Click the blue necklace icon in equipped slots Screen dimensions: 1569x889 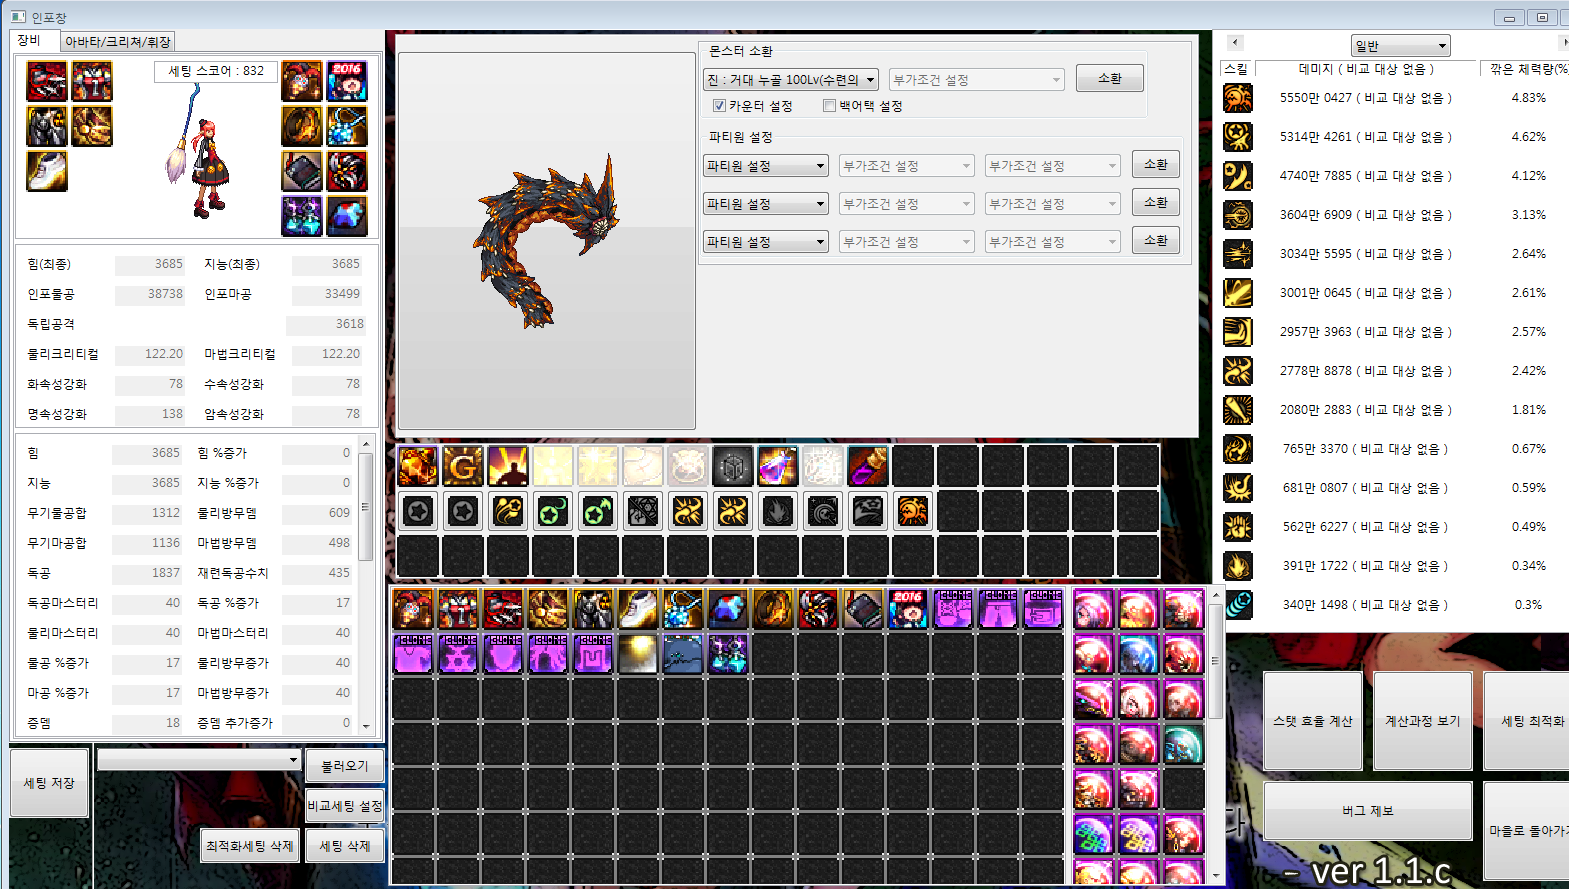point(347,126)
